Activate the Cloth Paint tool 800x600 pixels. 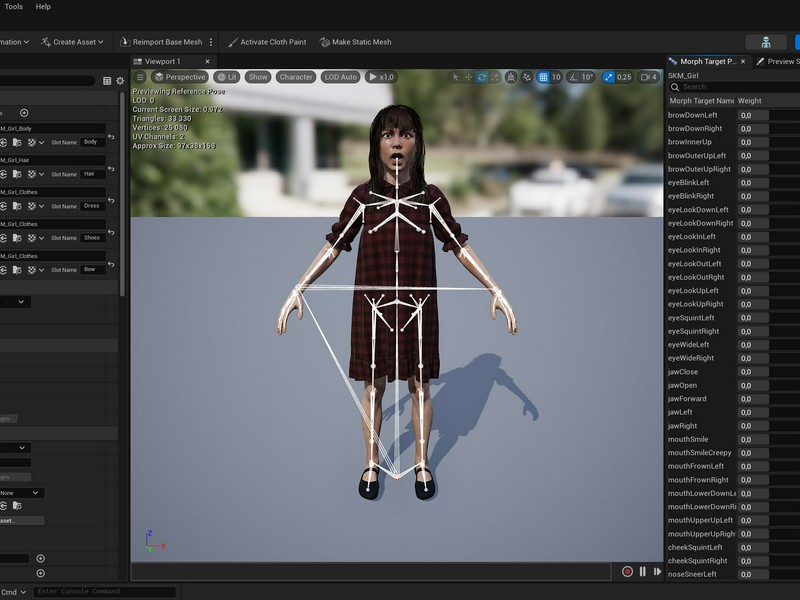[x=267, y=42]
